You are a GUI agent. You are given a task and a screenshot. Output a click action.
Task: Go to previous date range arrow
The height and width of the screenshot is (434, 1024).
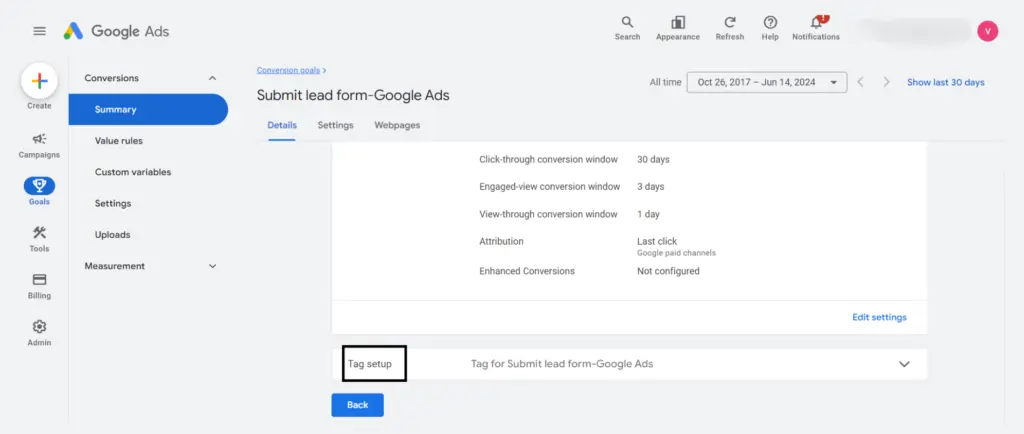tap(861, 82)
